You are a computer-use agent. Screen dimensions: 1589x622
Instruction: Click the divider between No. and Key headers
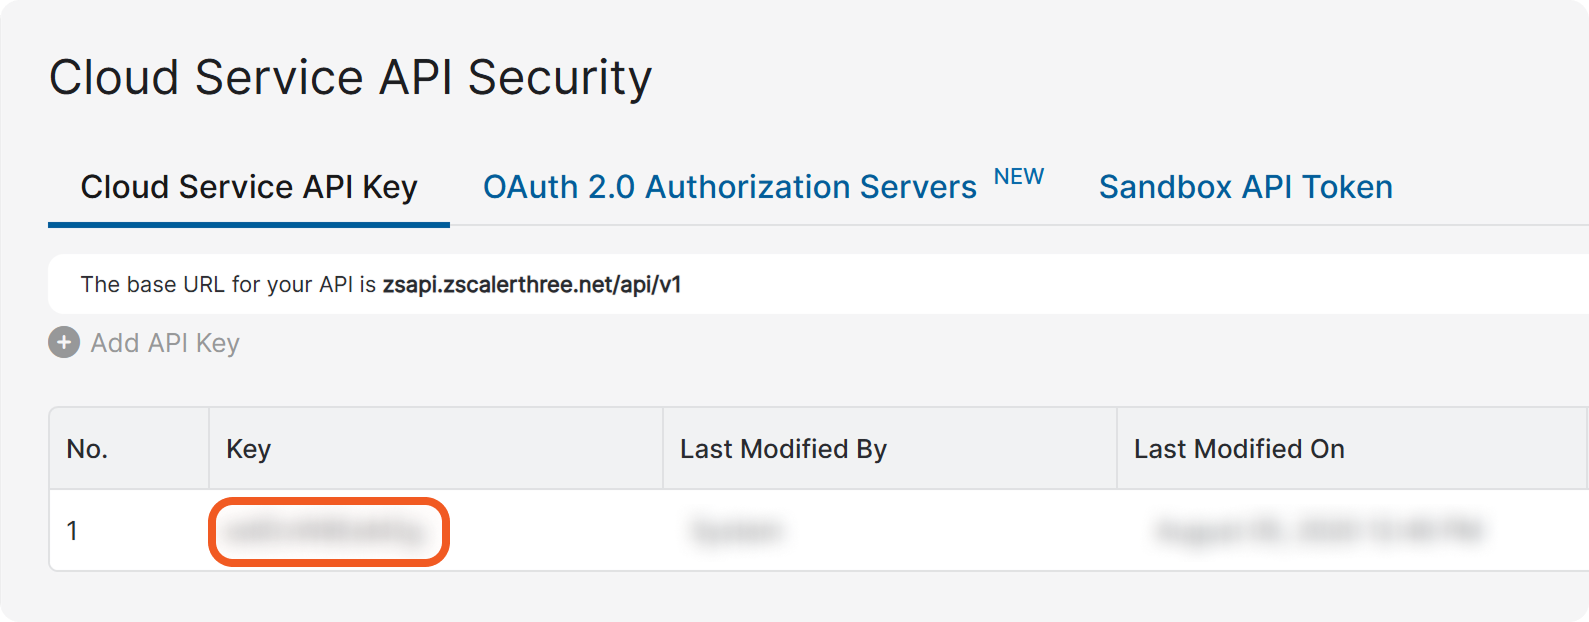[209, 449]
